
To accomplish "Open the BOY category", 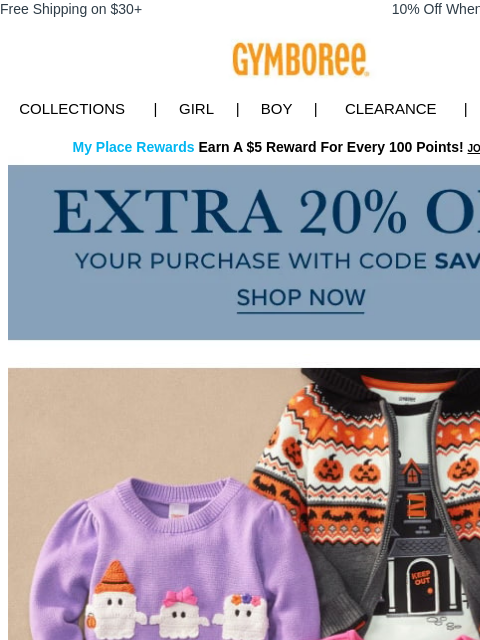I will (x=276, y=109).
